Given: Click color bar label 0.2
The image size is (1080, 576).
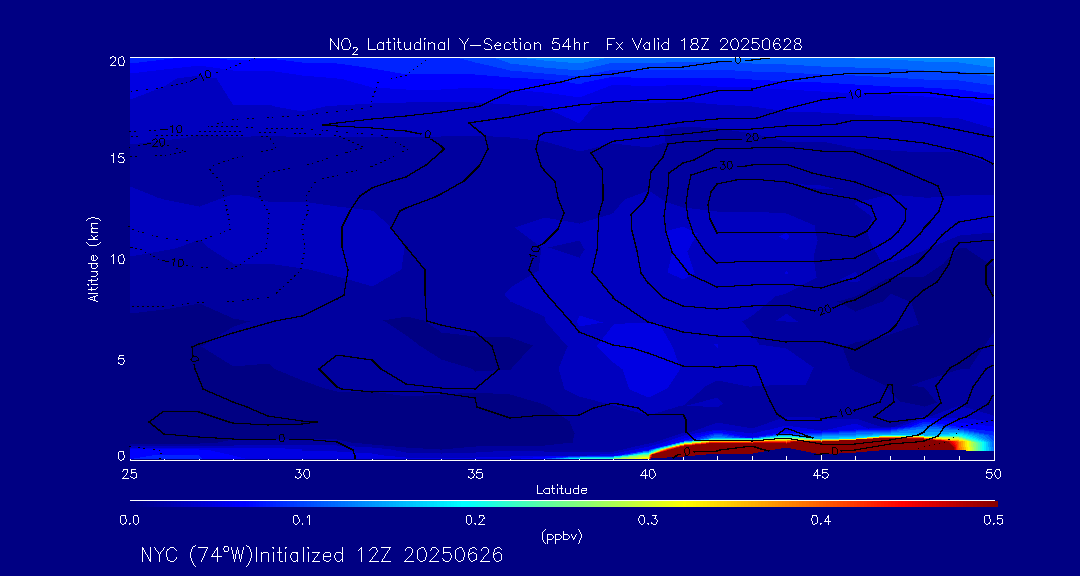Looking at the screenshot, I should (x=476, y=521).
